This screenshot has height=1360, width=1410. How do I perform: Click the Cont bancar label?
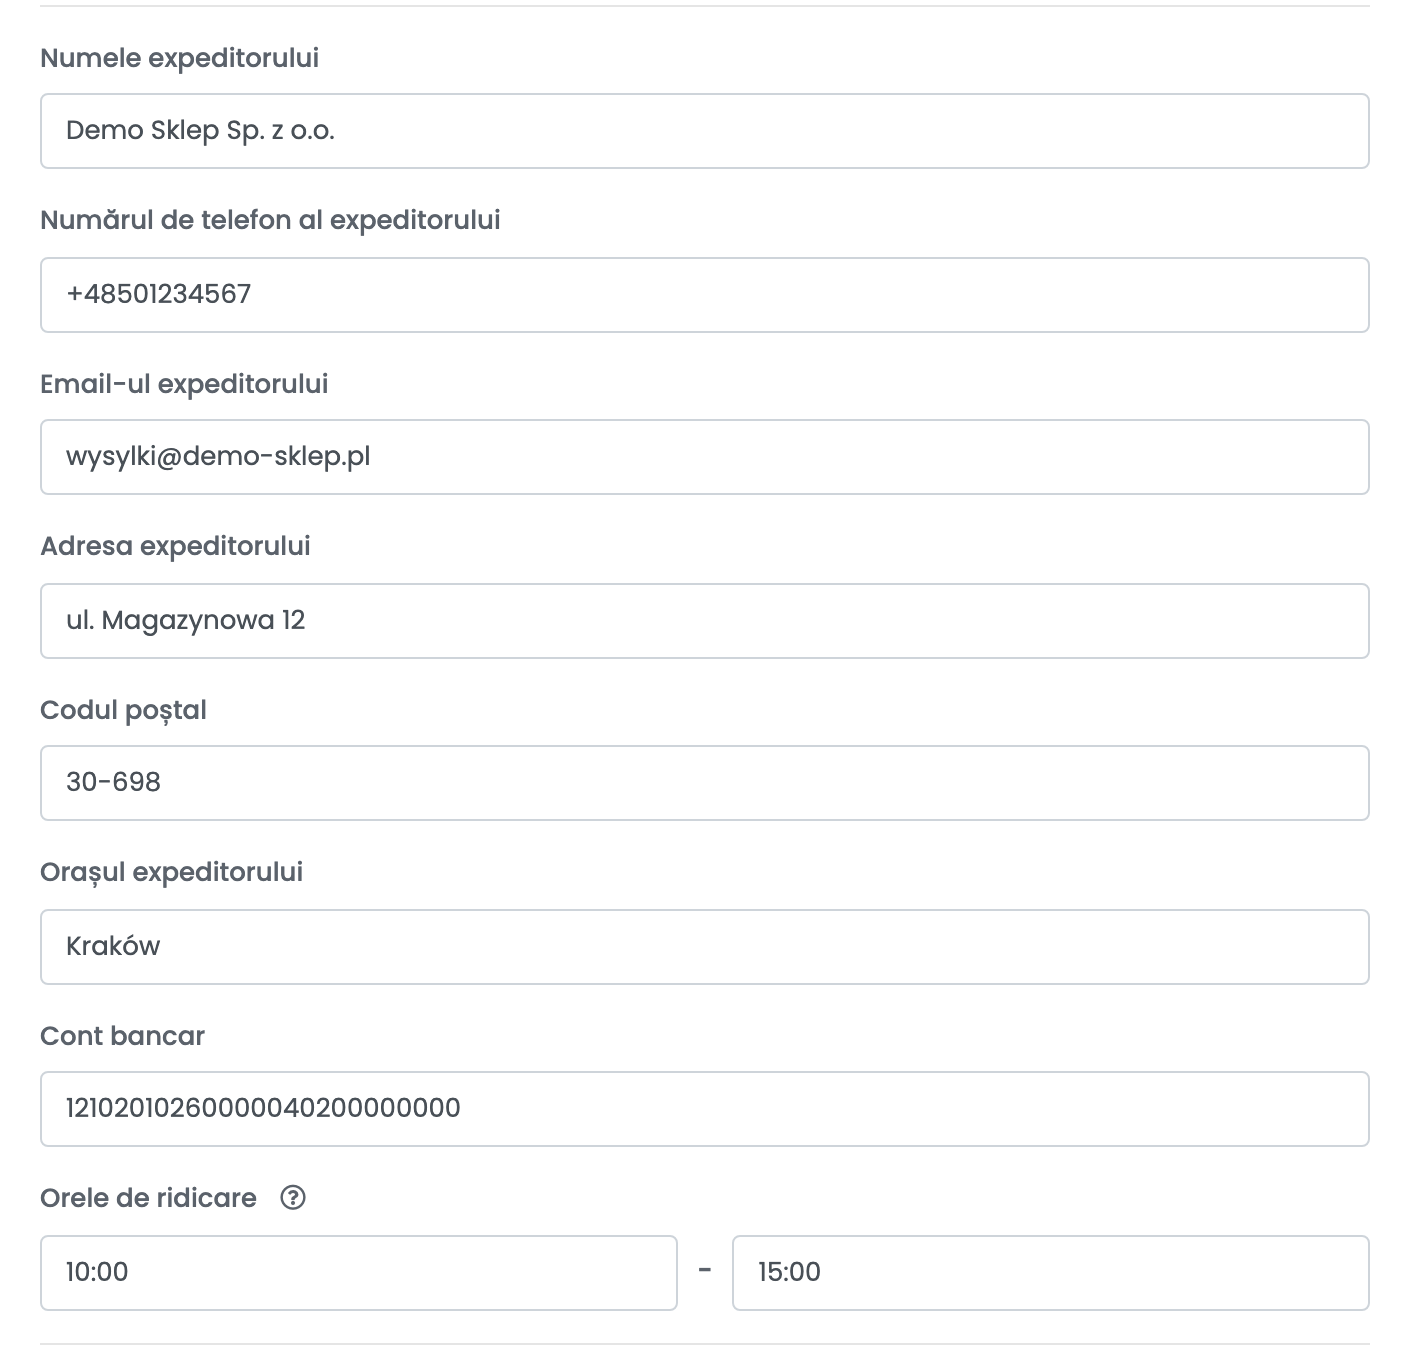click(122, 1036)
